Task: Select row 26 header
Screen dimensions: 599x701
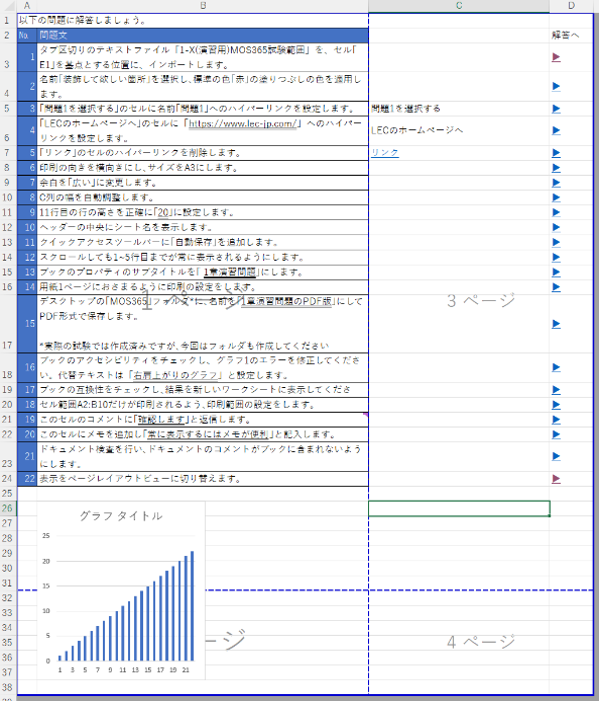Action: pyautogui.click(x=8, y=508)
